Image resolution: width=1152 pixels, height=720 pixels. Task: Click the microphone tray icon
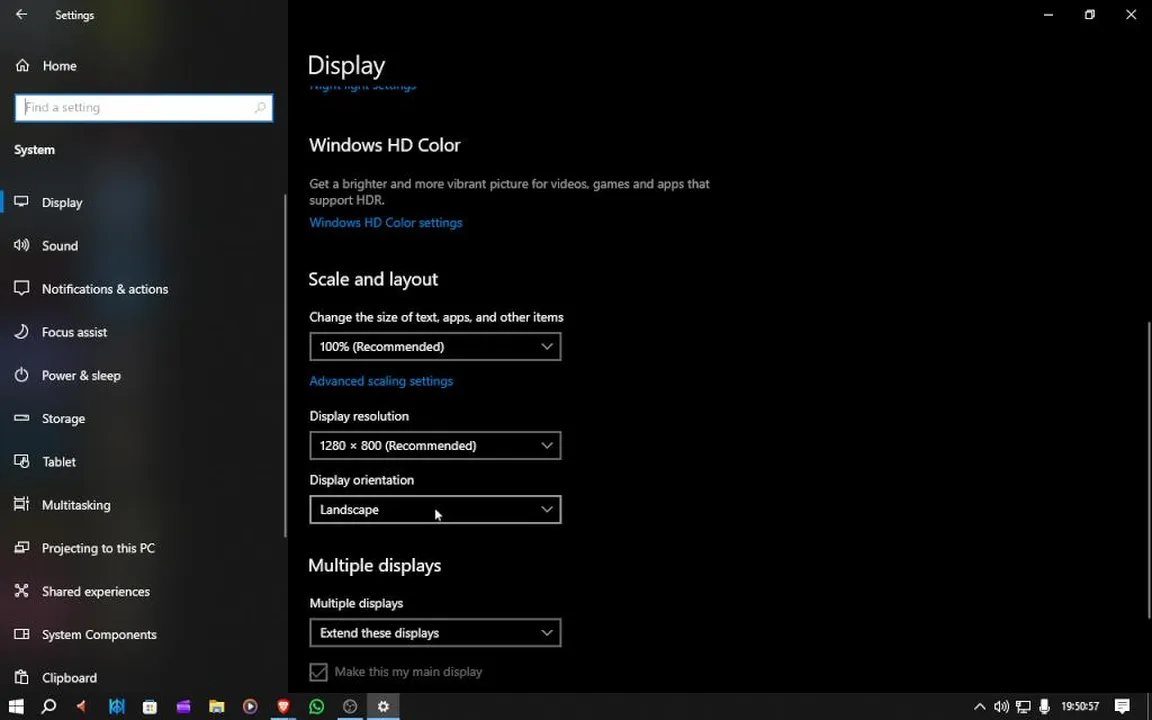pyautogui.click(x=1044, y=707)
